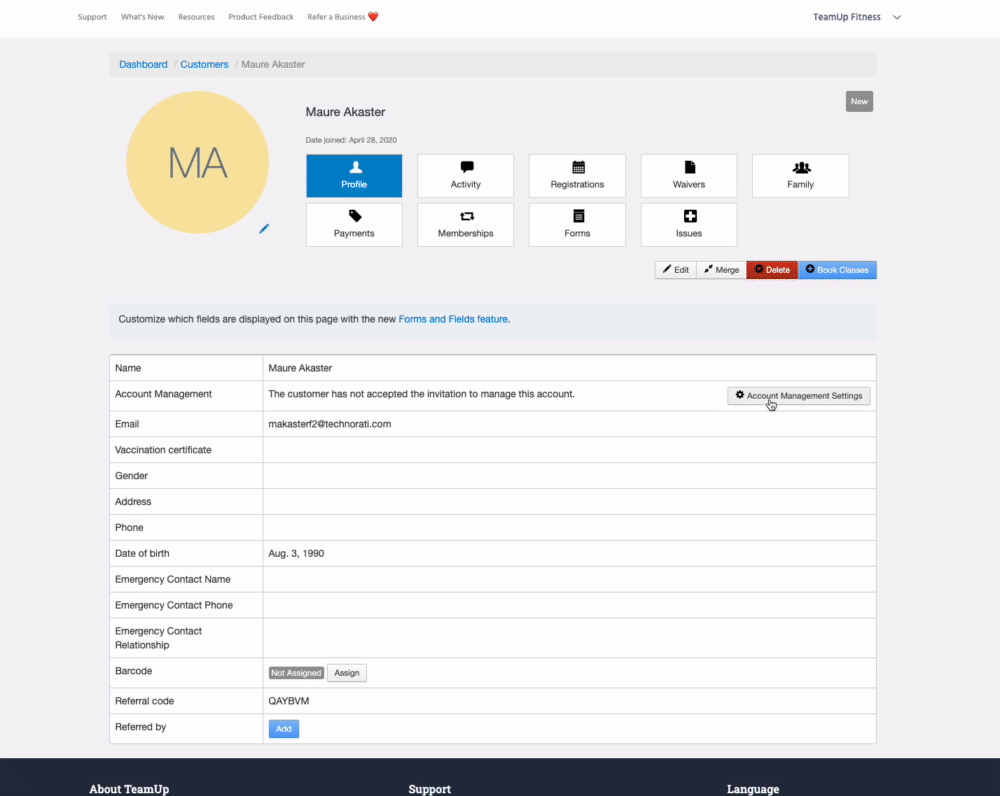Open the Family group tile

pos(800,176)
